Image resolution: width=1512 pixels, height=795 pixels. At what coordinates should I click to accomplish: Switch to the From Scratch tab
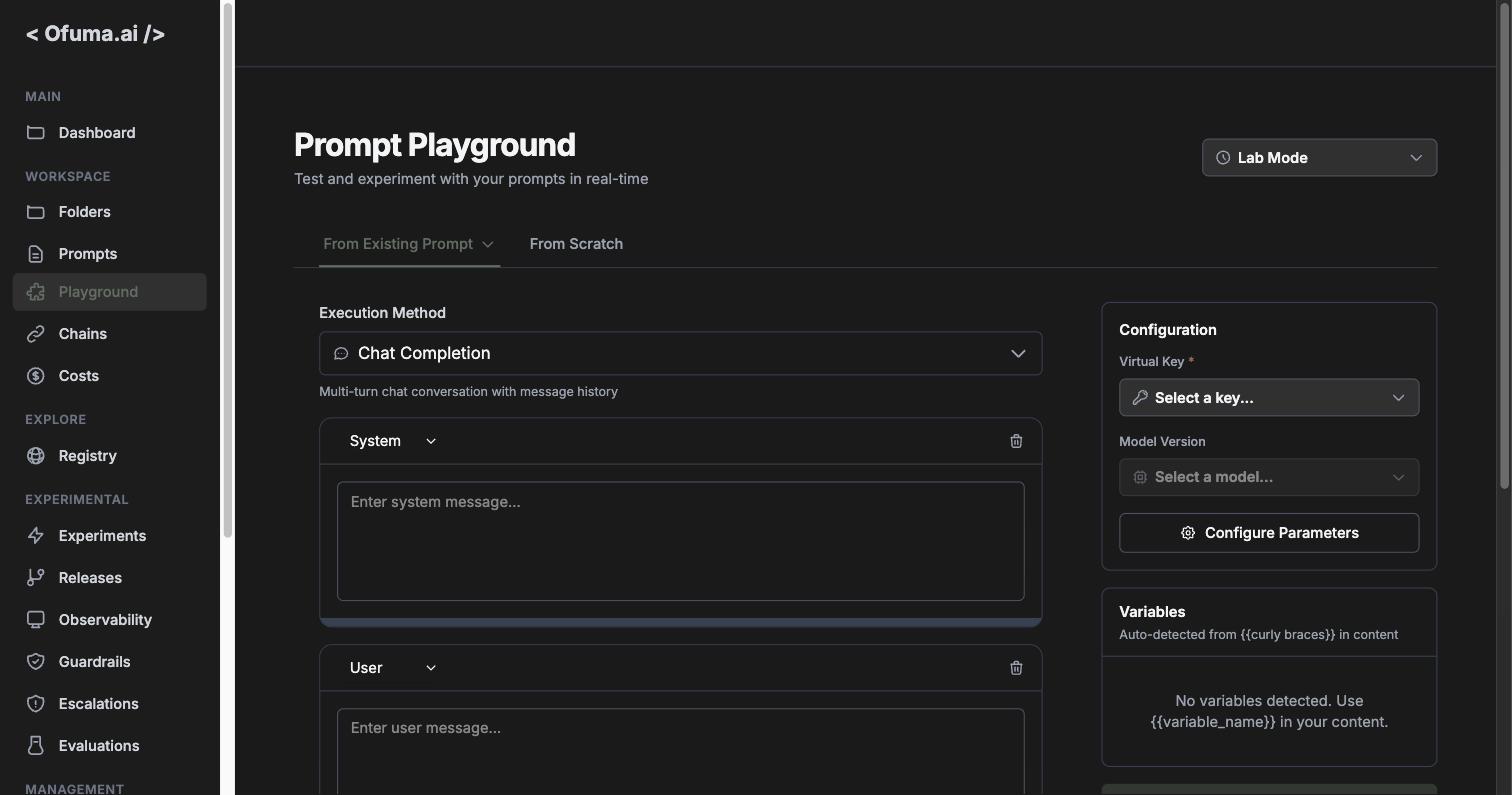576,244
